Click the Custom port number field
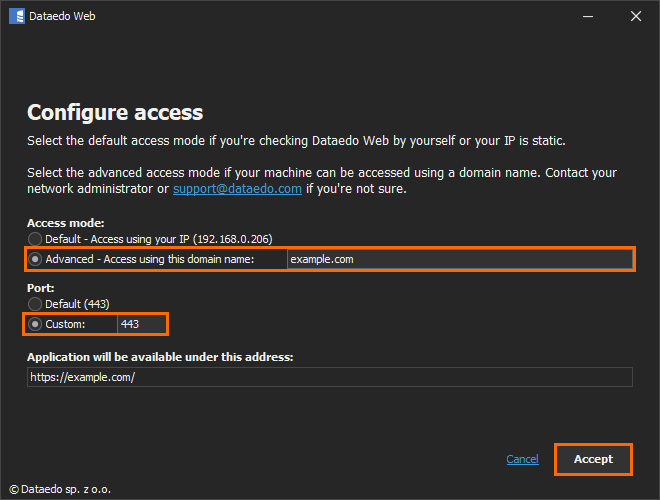Screen dimensions: 660x500 [x=141, y=324]
